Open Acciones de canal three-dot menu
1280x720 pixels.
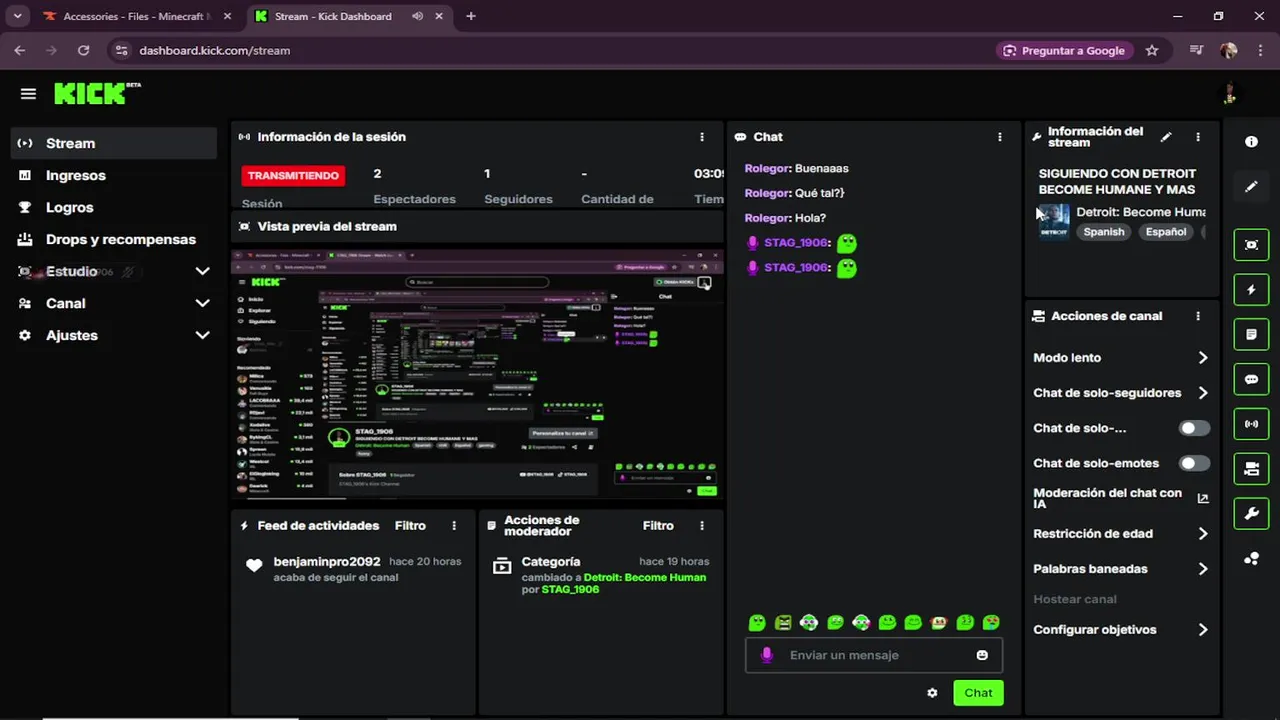coord(1198,316)
